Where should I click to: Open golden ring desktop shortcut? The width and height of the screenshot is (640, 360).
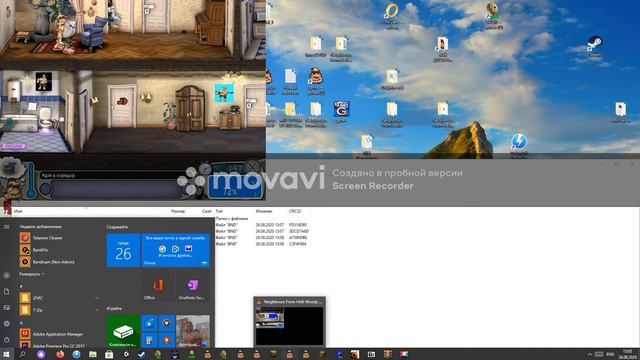pos(391,15)
